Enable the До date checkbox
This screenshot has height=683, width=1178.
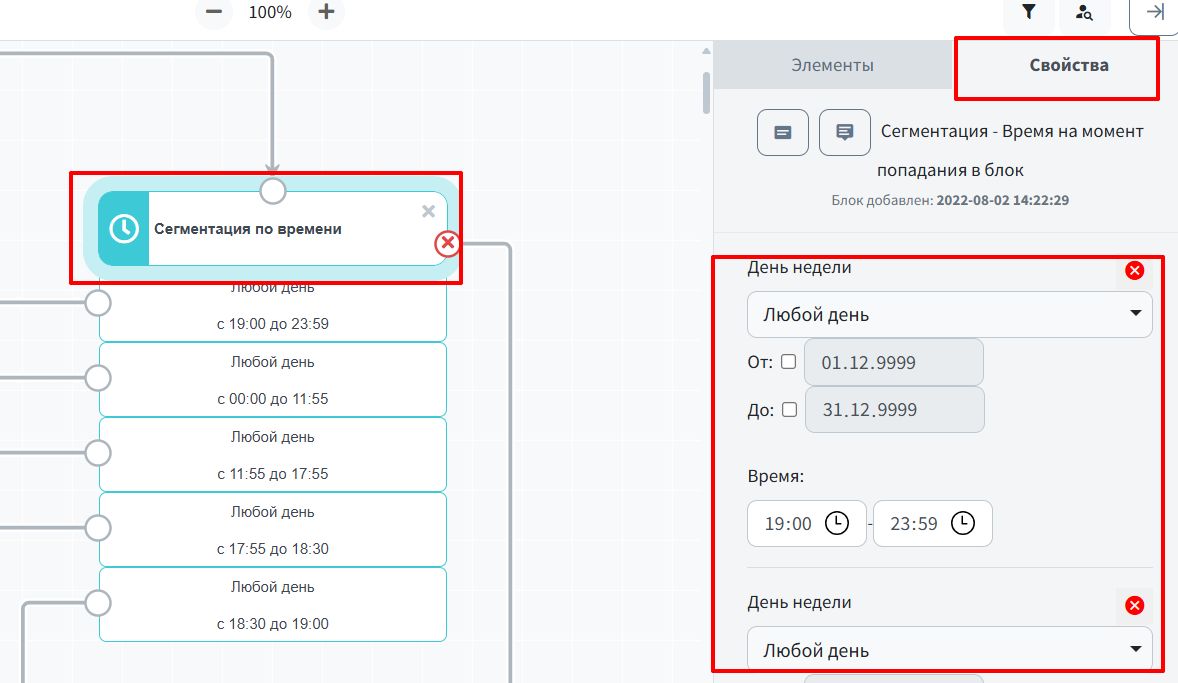pos(789,409)
